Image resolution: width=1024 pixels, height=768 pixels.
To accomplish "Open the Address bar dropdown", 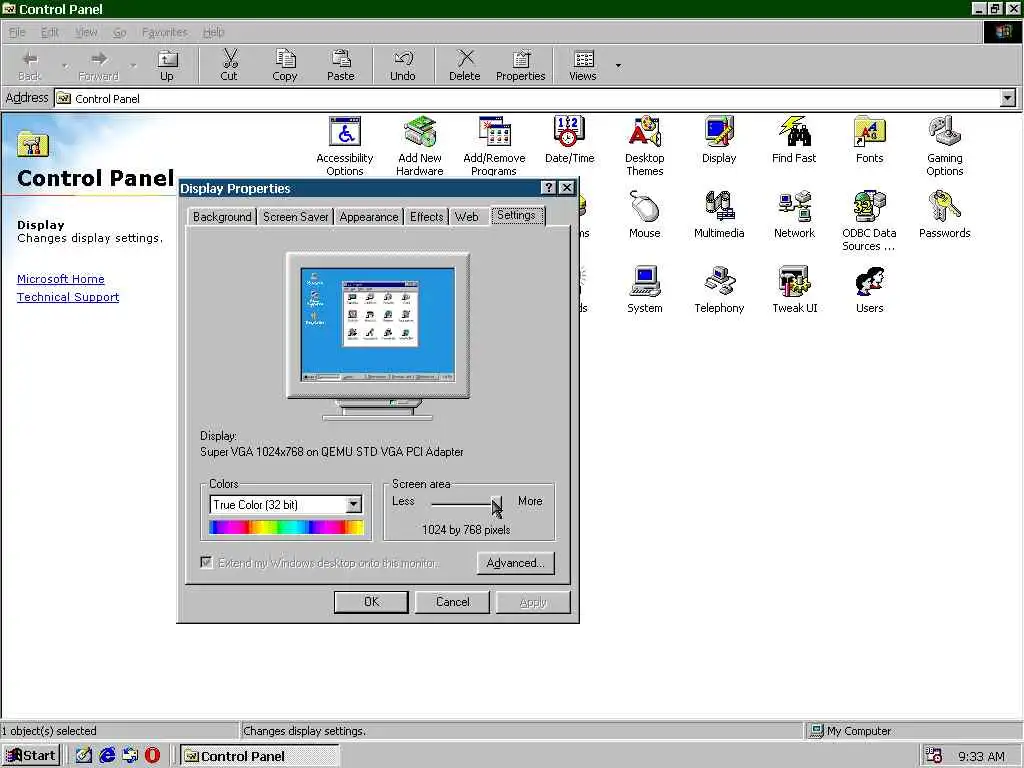I will (1008, 99).
